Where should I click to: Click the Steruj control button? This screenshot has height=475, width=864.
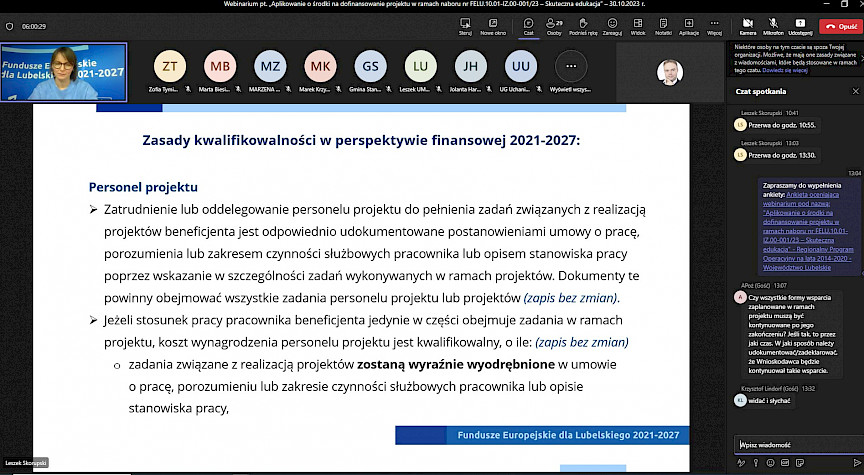pos(465,26)
